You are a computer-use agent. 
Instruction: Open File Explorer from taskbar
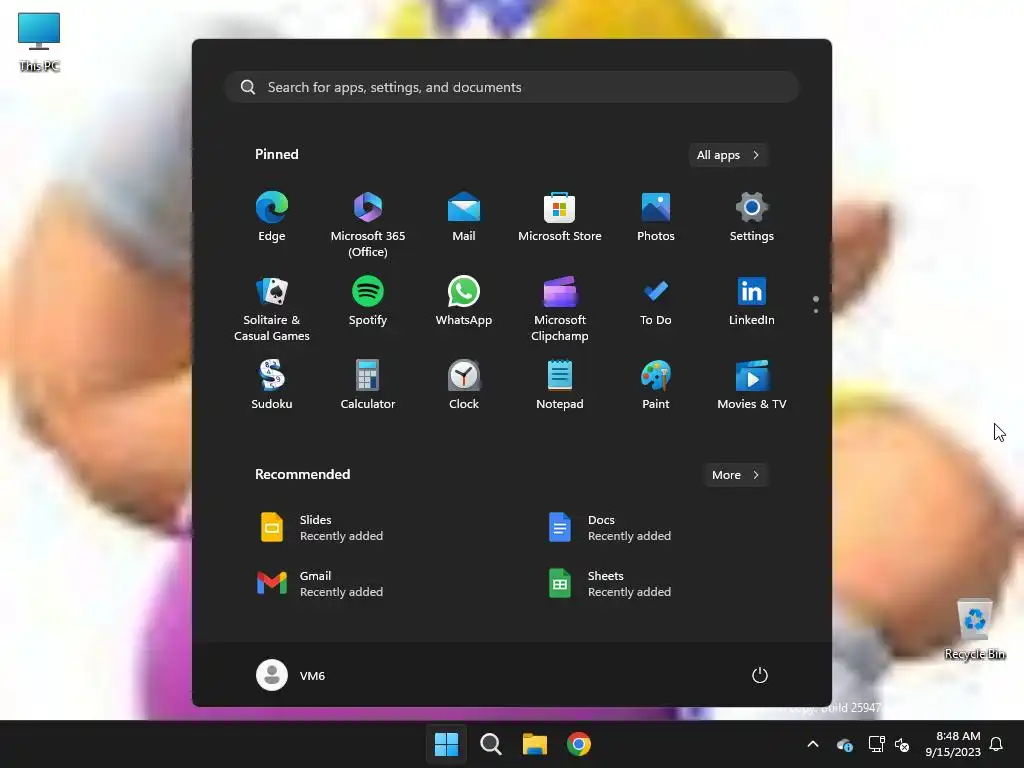coord(535,744)
